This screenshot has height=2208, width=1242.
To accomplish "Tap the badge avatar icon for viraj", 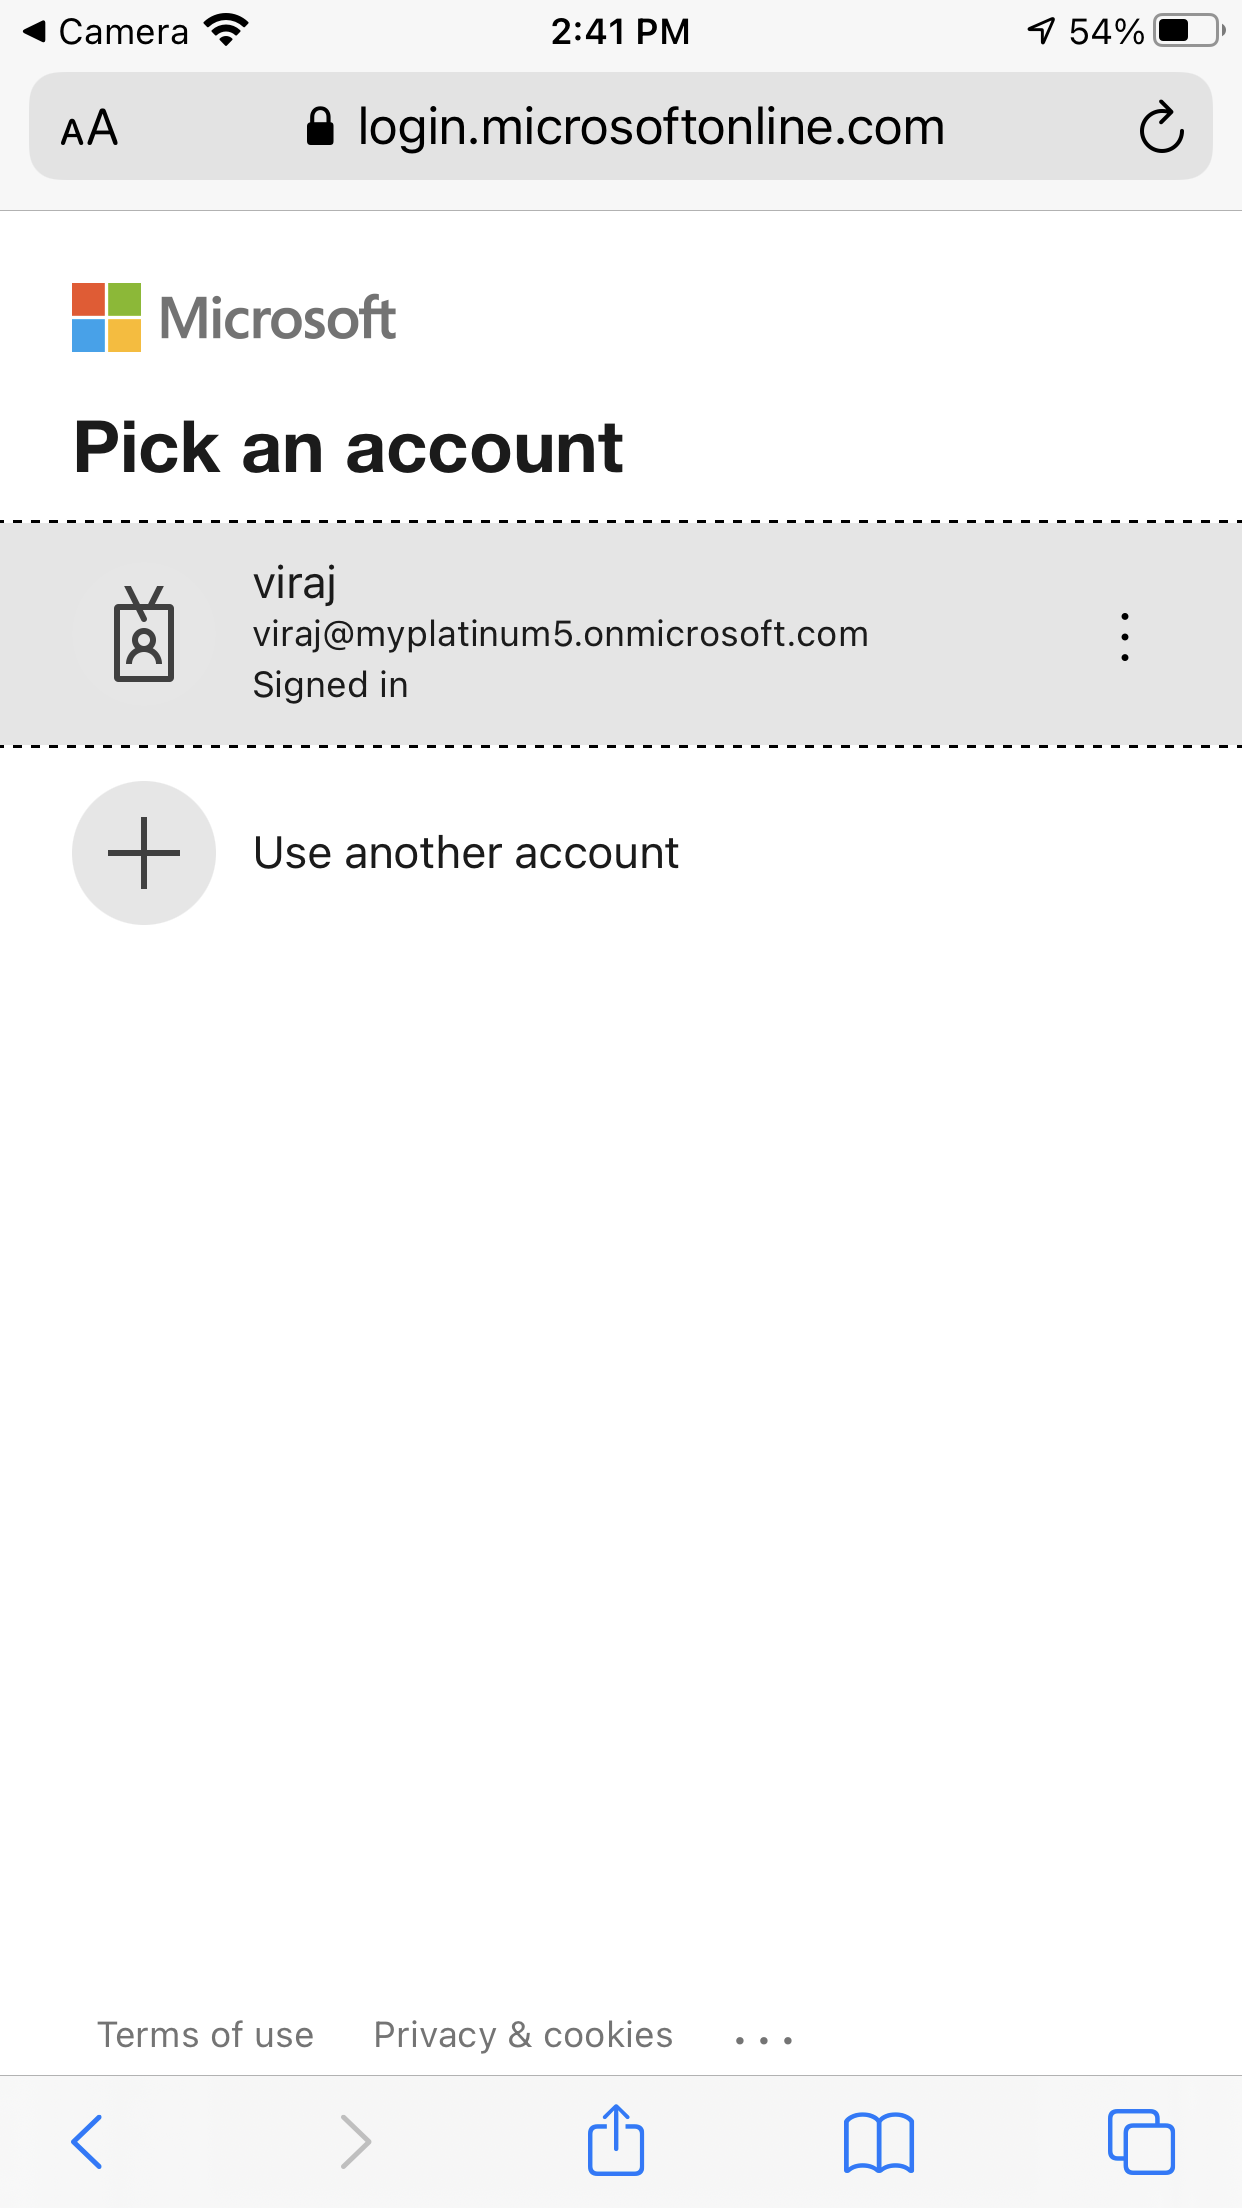I will click(144, 634).
